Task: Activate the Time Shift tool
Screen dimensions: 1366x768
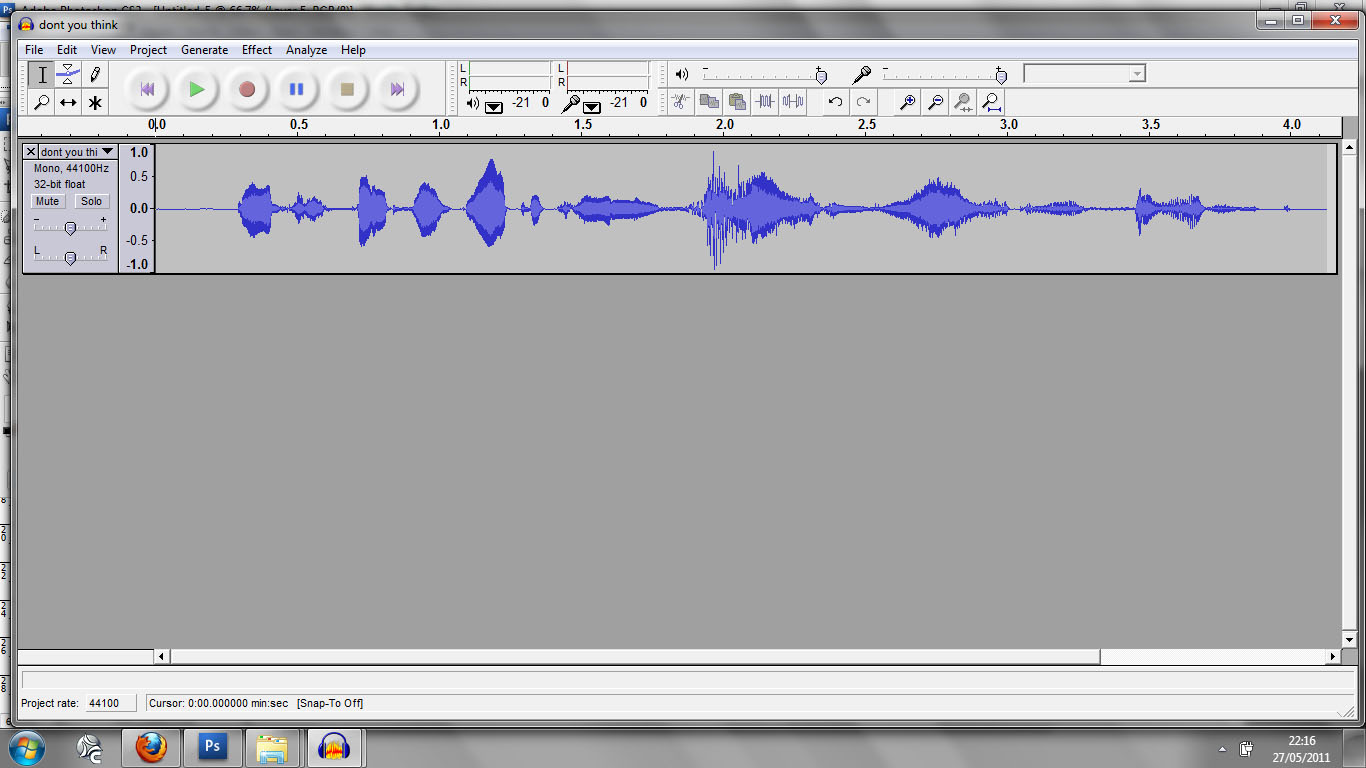Action: tap(67, 101)
